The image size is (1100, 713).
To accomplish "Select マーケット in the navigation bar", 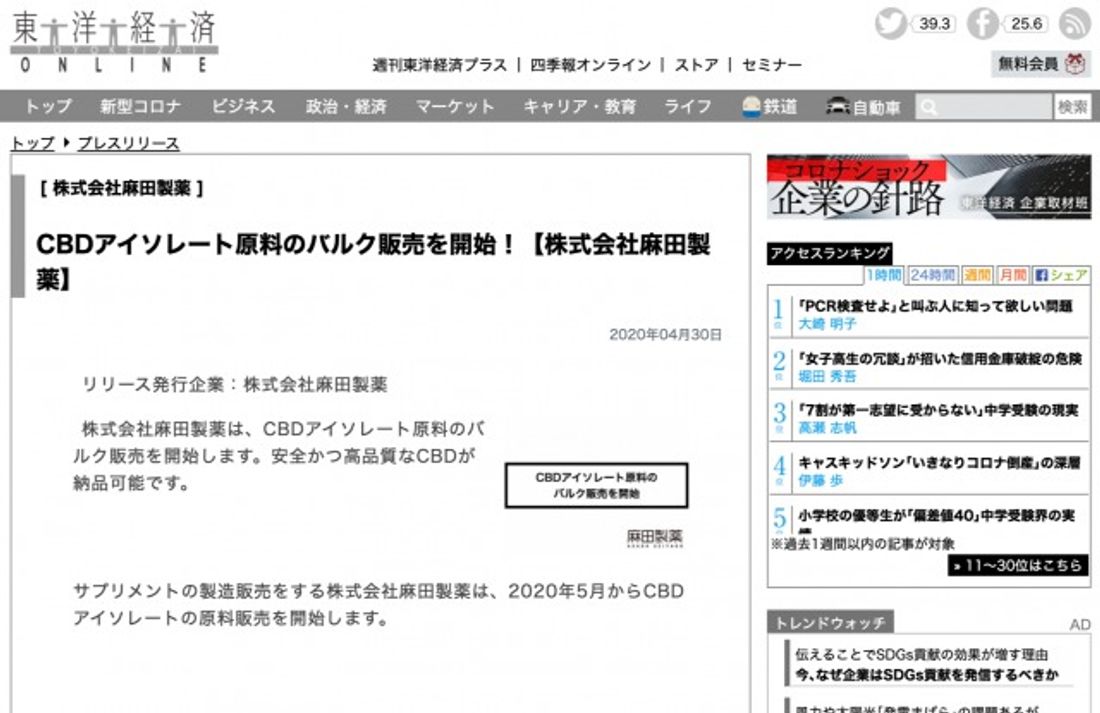I will pyautogui.click(x=455, y=107).
